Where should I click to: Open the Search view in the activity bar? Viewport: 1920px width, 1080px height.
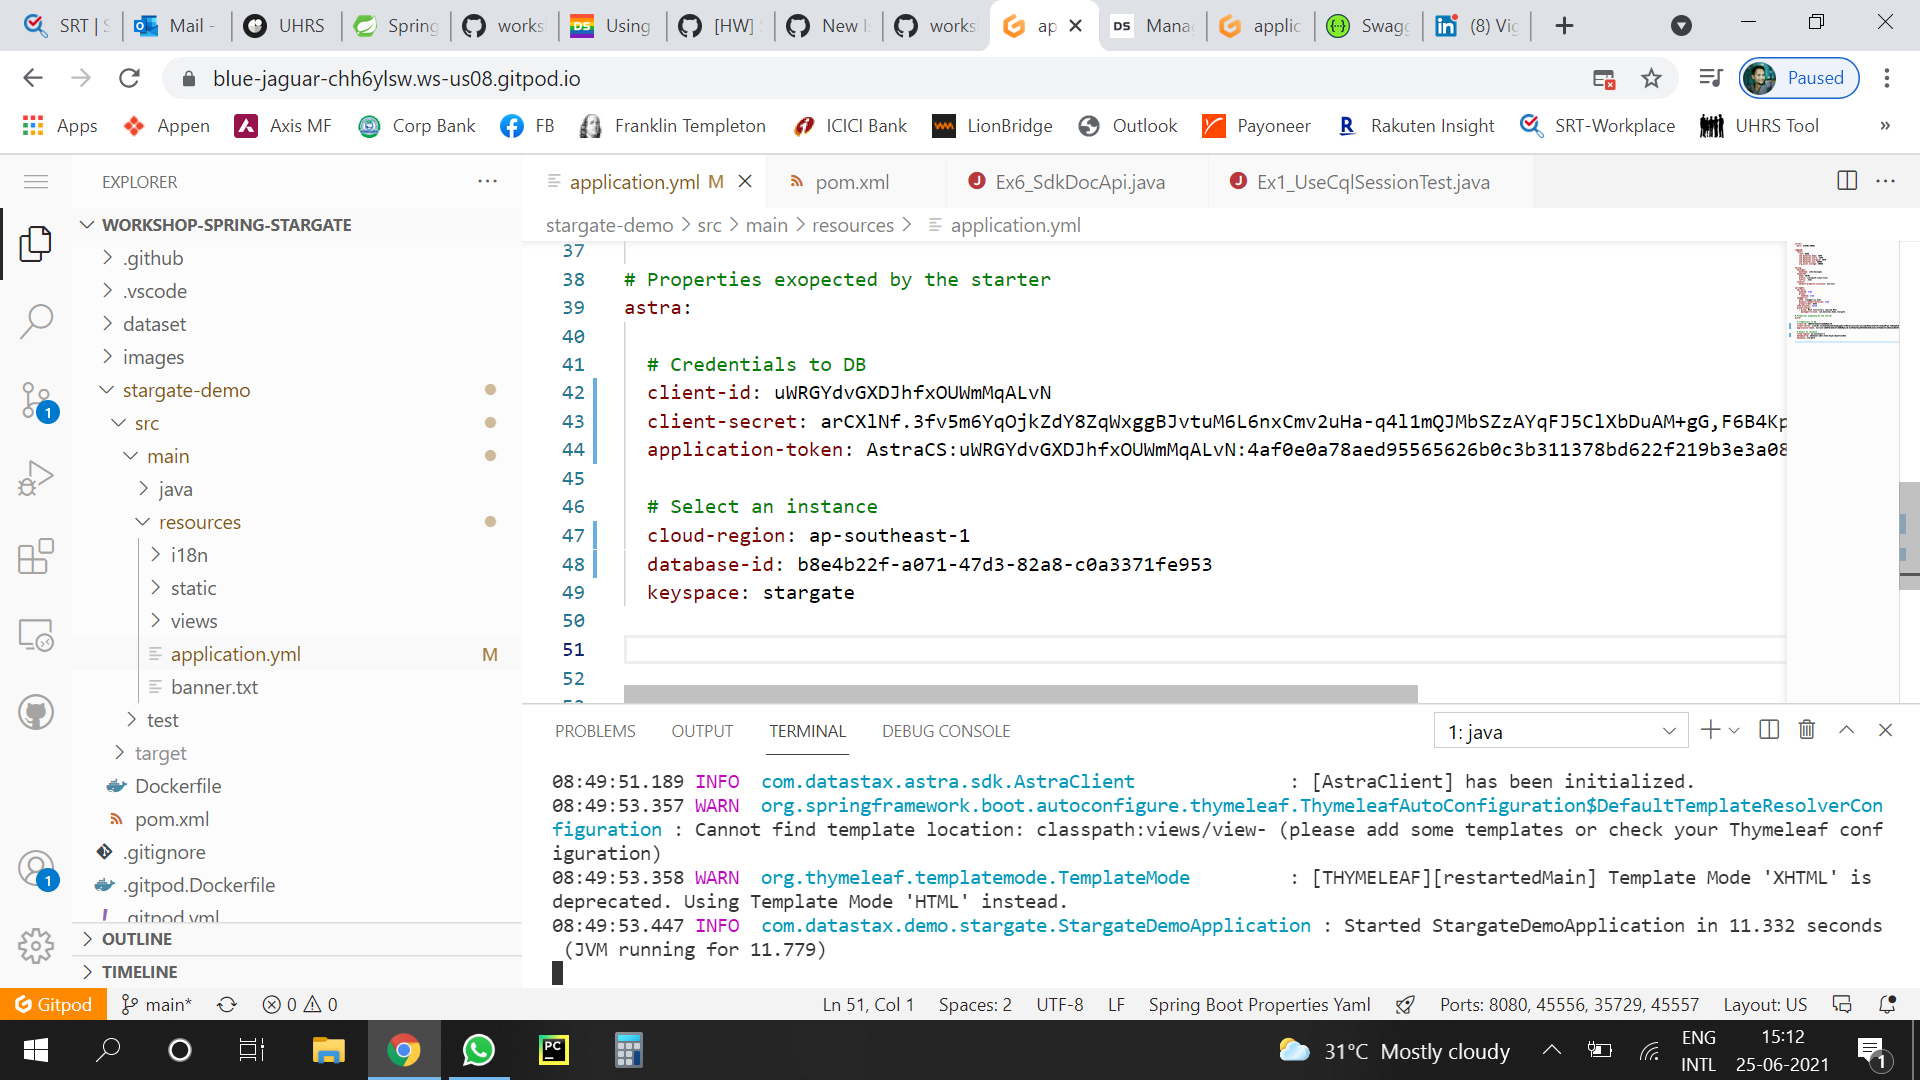coord(36,322)
